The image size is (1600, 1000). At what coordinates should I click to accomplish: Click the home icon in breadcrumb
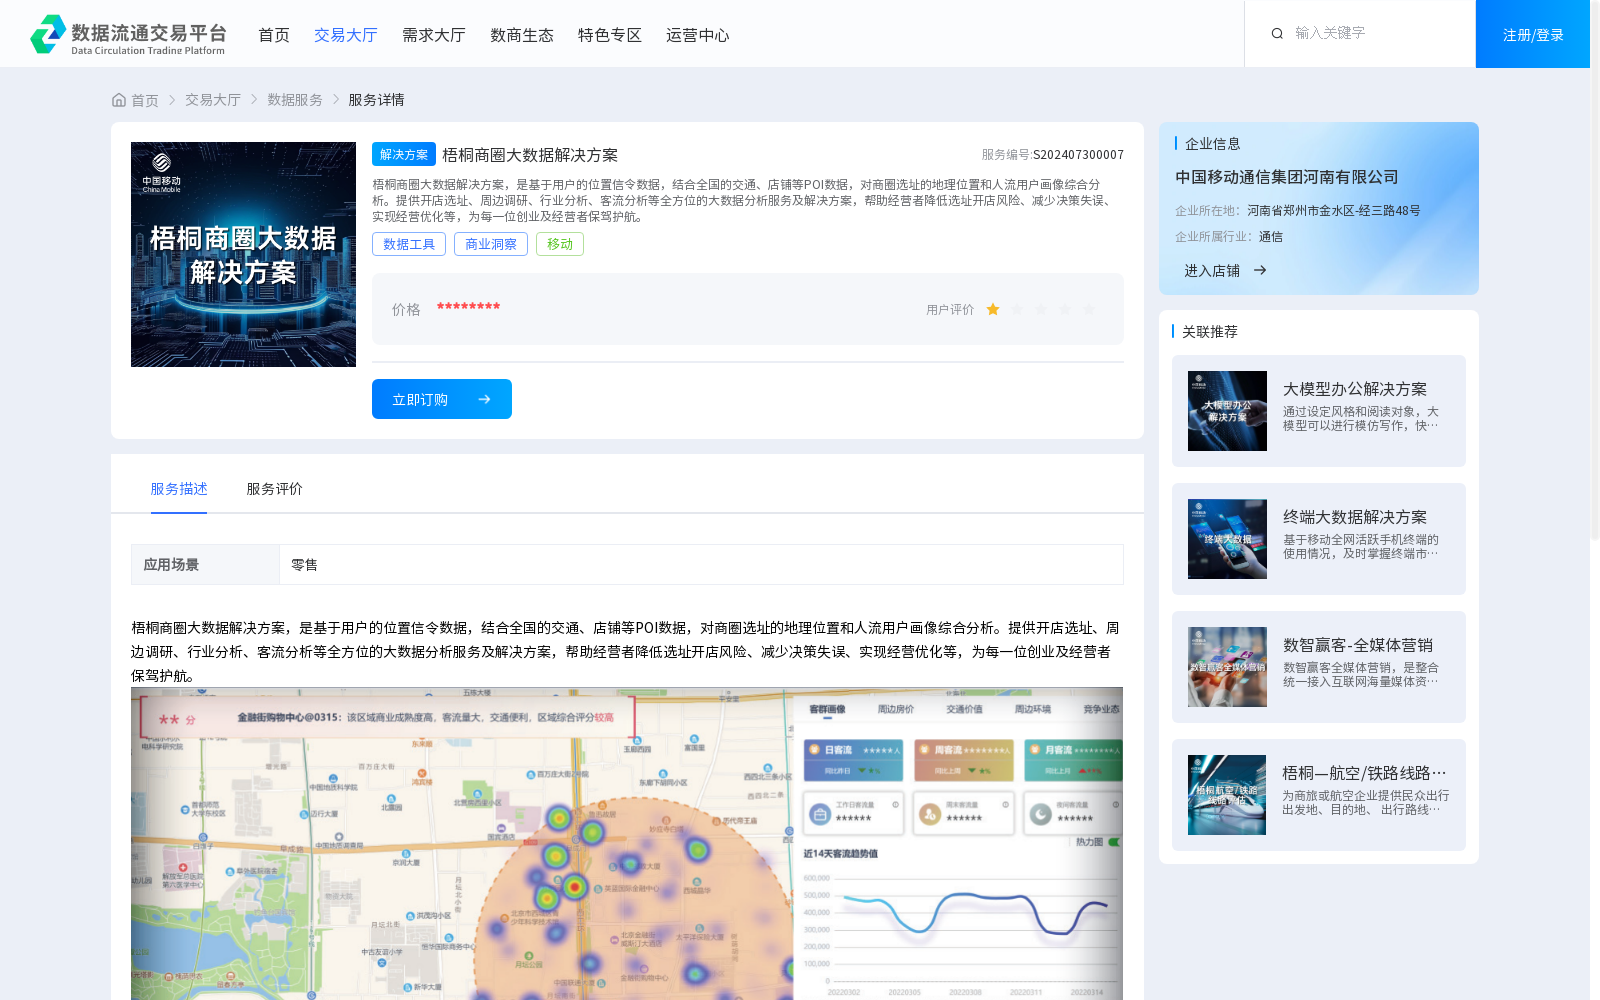click(119, 100)
